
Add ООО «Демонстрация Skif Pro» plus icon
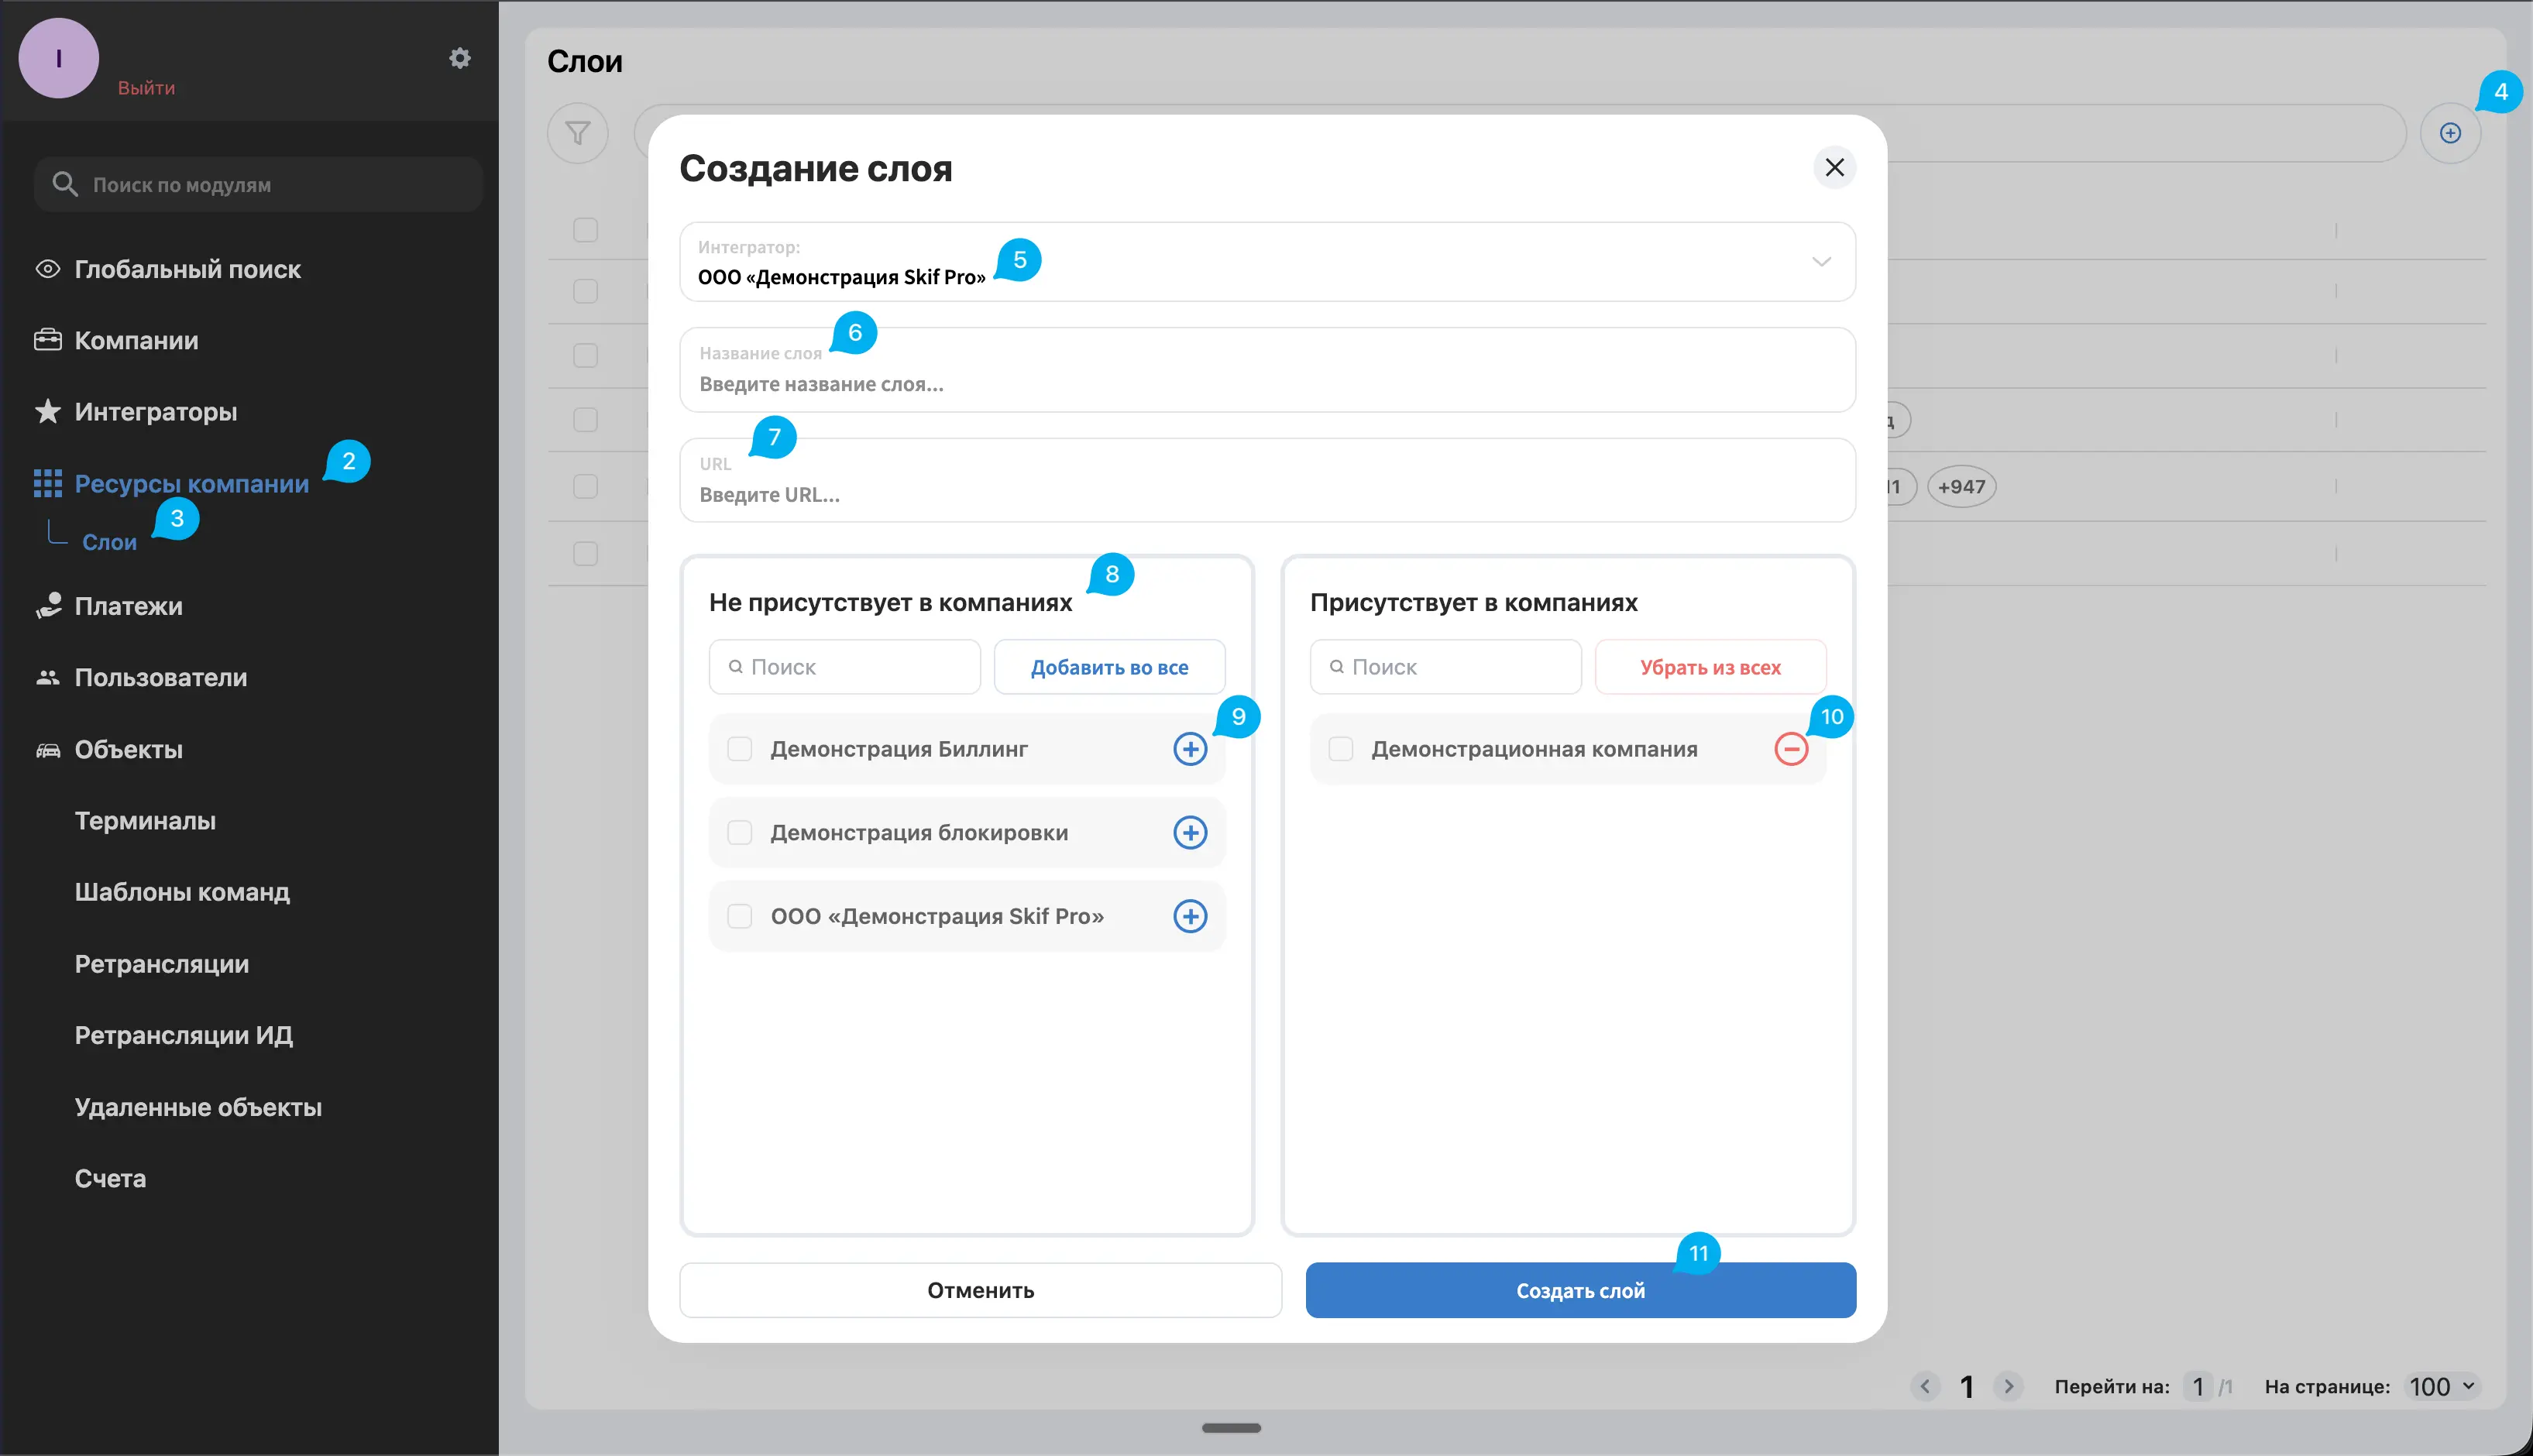[x=1189, y=916]
